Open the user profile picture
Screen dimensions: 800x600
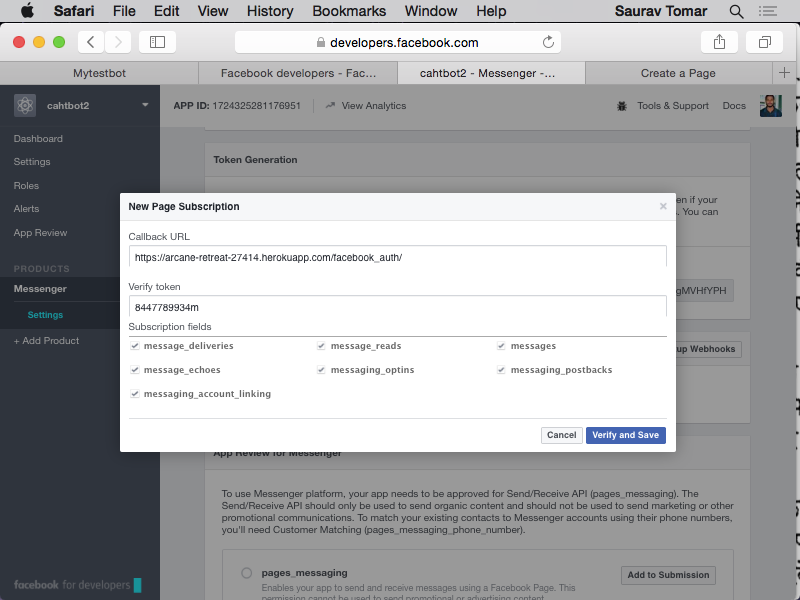coord(770,106)
